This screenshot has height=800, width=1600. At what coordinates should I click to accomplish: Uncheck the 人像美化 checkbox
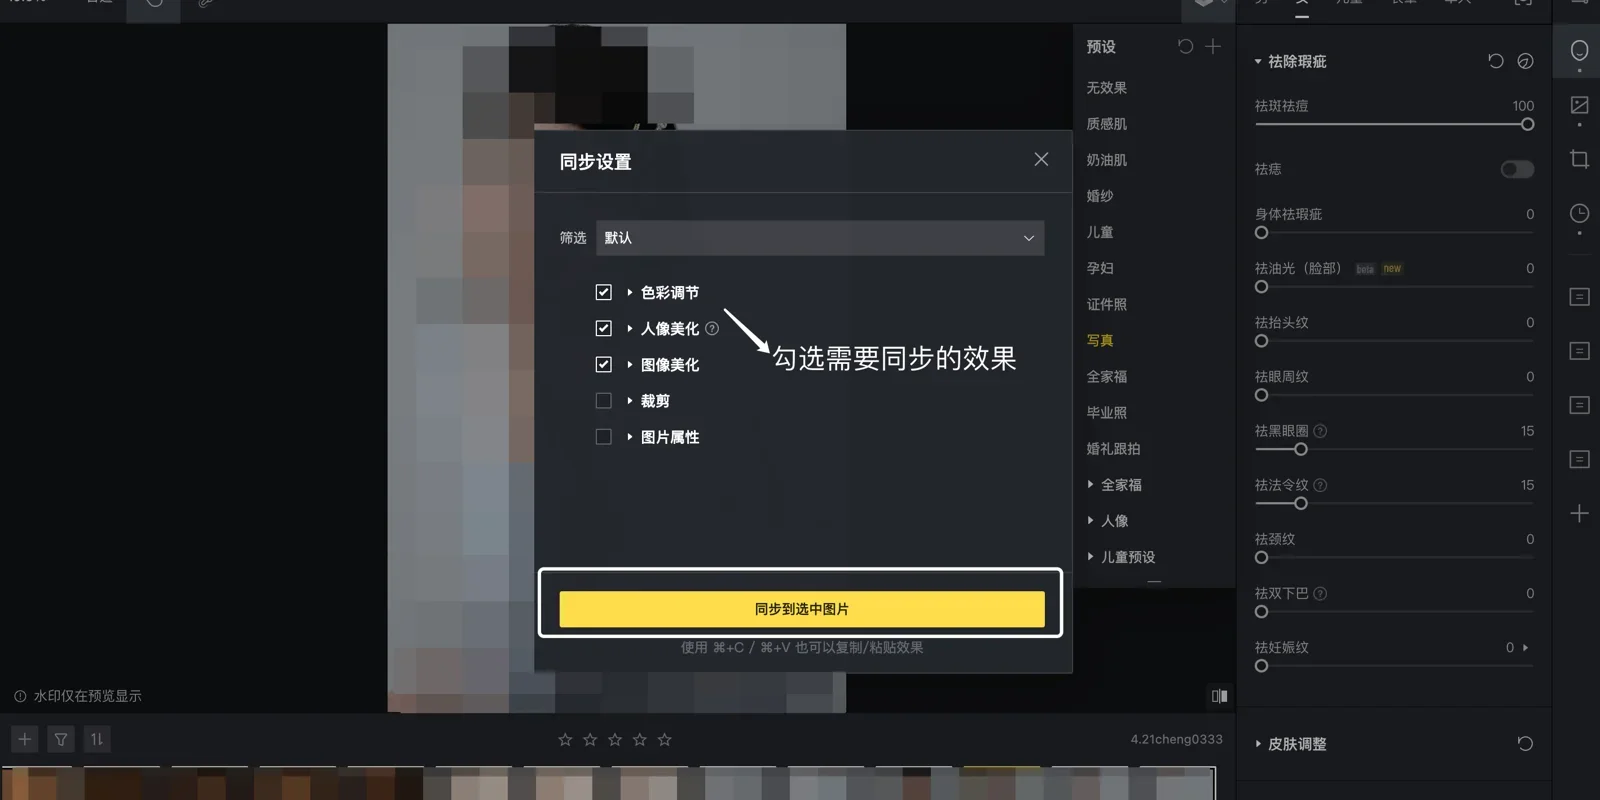tap(603, 328)
